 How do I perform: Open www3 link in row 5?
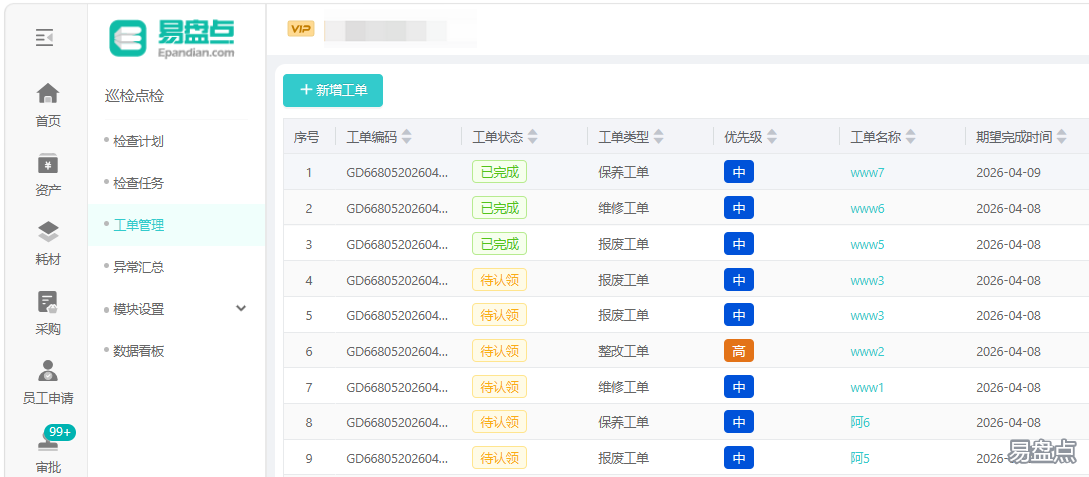[x=867, y=315]
